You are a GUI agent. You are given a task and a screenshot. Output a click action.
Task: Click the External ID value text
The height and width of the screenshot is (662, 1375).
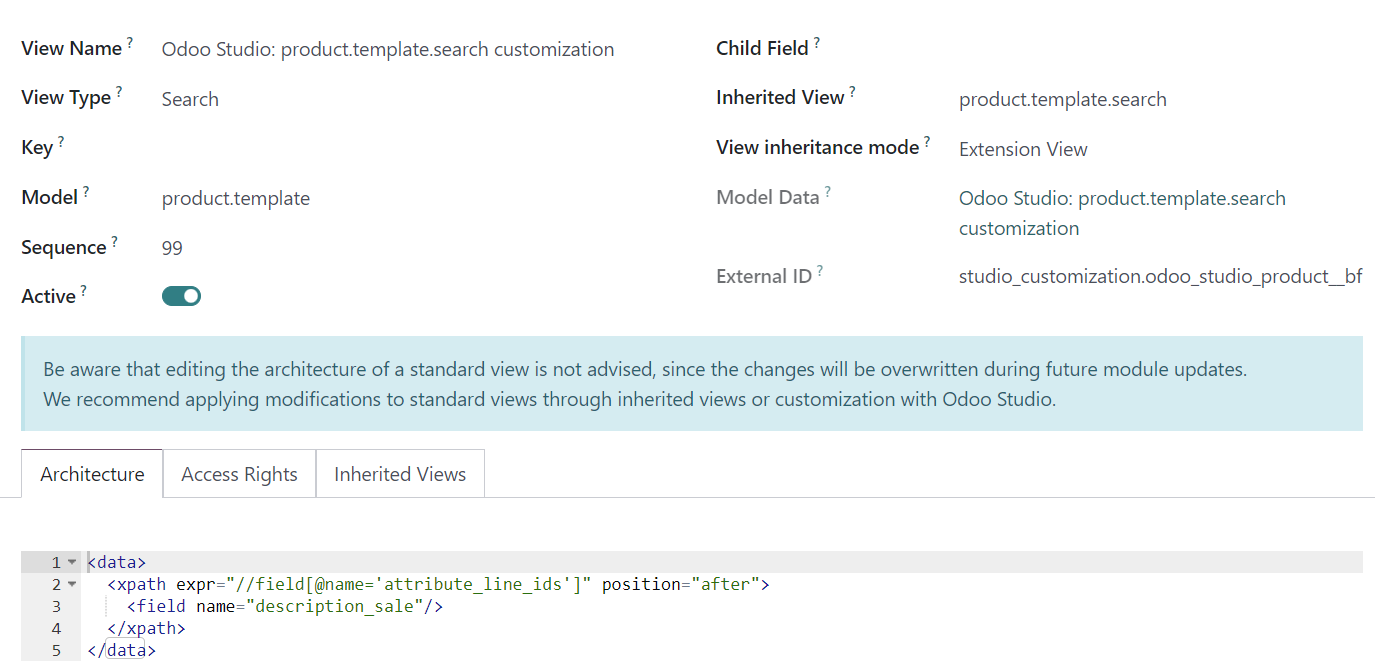(x=1160, y=276)
